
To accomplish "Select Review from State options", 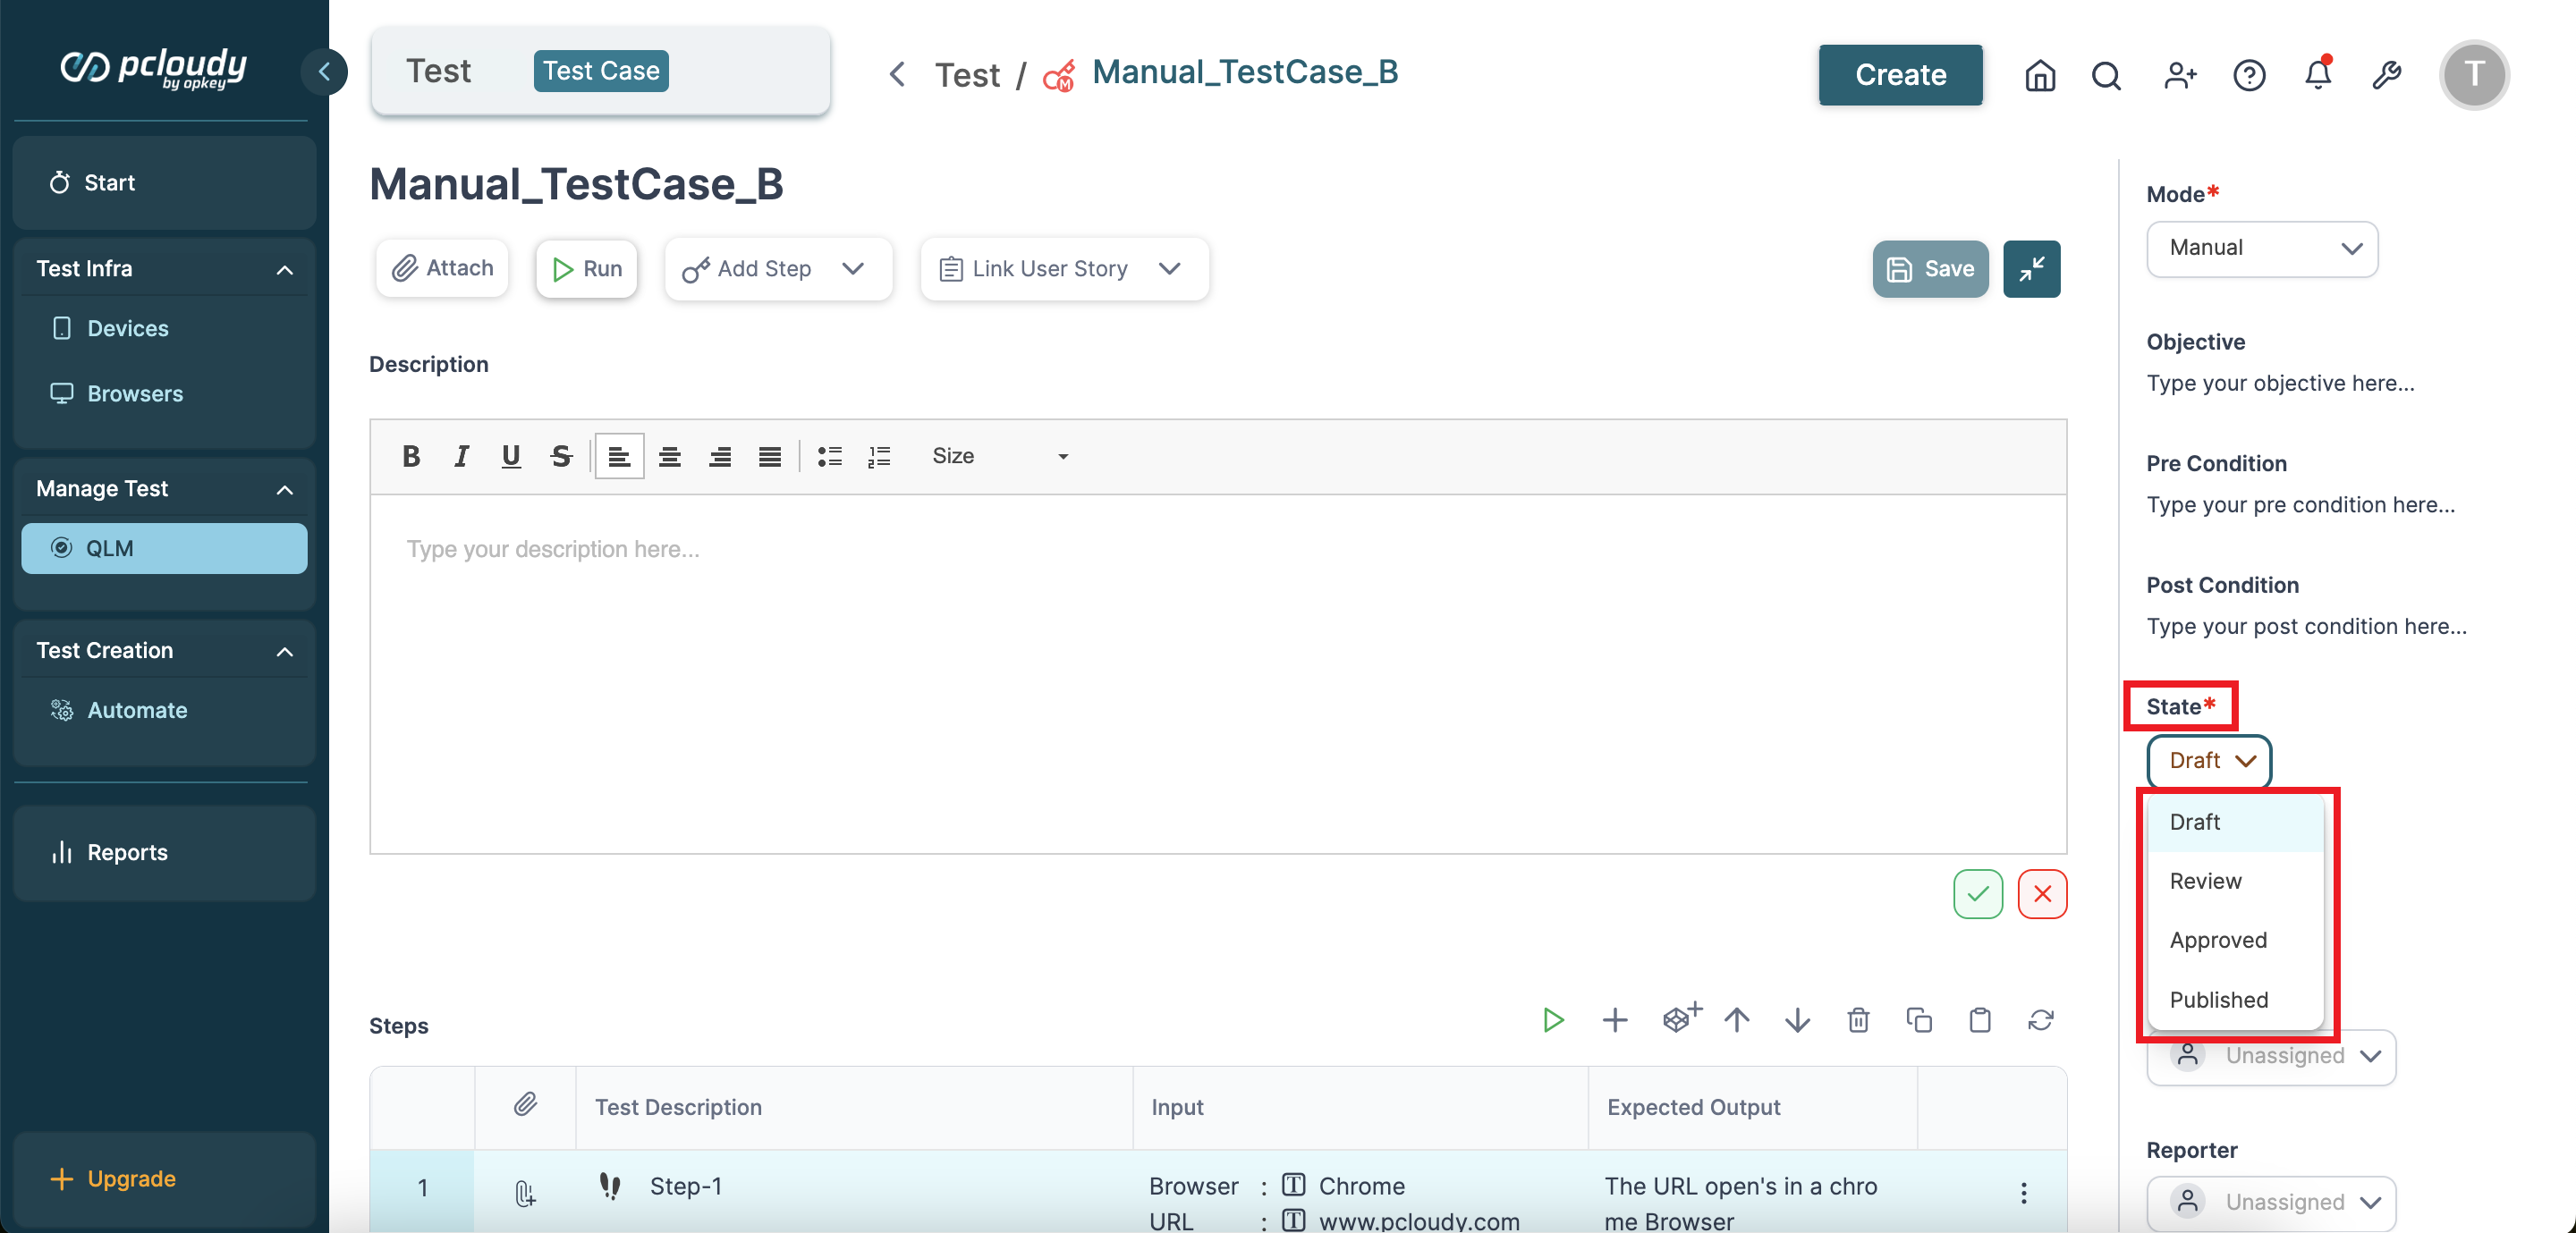I will click(2235, 881).
